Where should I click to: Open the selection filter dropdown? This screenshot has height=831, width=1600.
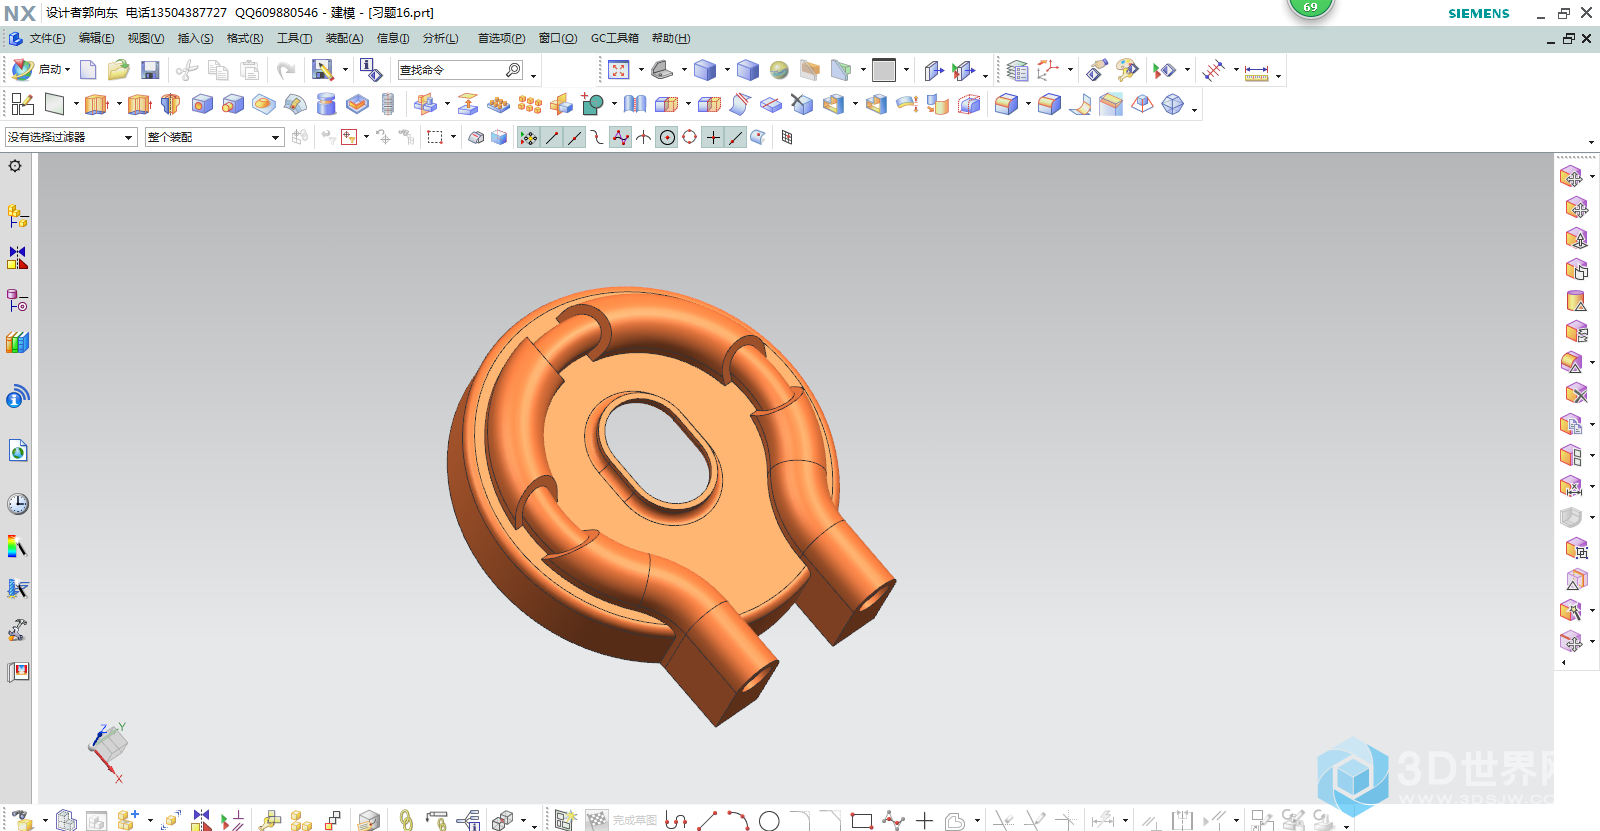(70, 138)
